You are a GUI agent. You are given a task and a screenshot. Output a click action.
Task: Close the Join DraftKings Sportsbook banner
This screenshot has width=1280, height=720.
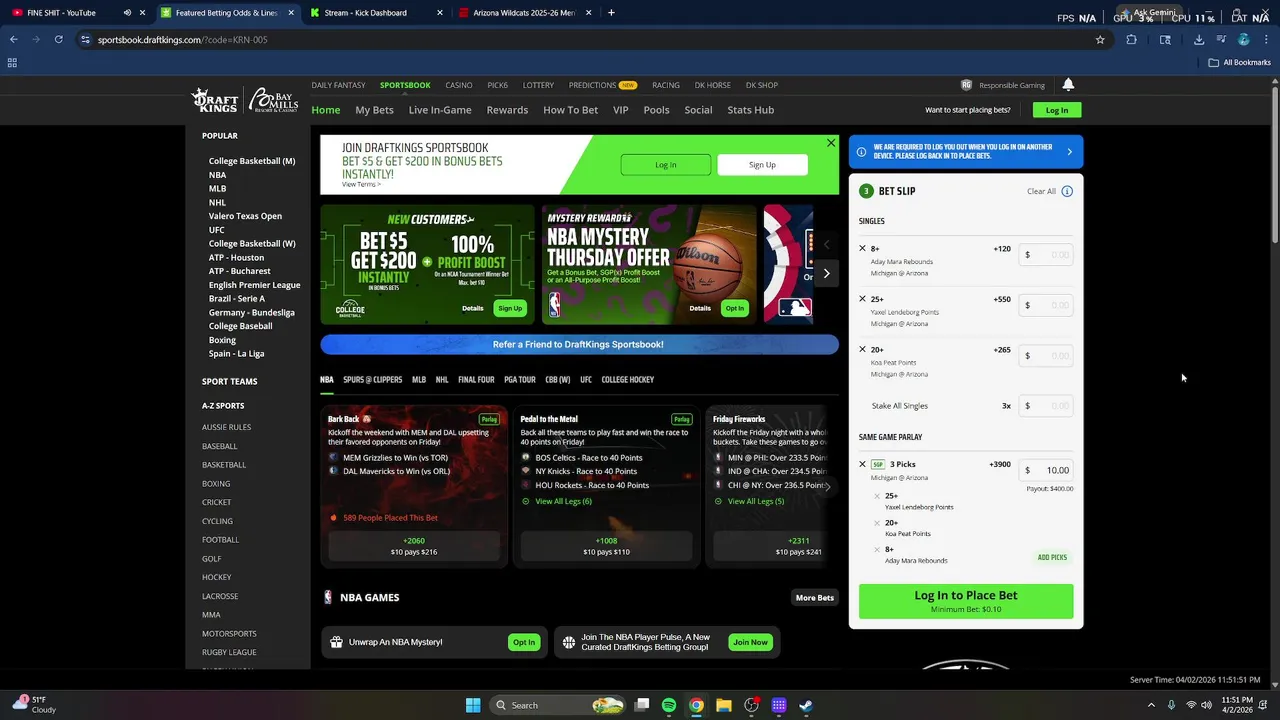click(831, 143)
